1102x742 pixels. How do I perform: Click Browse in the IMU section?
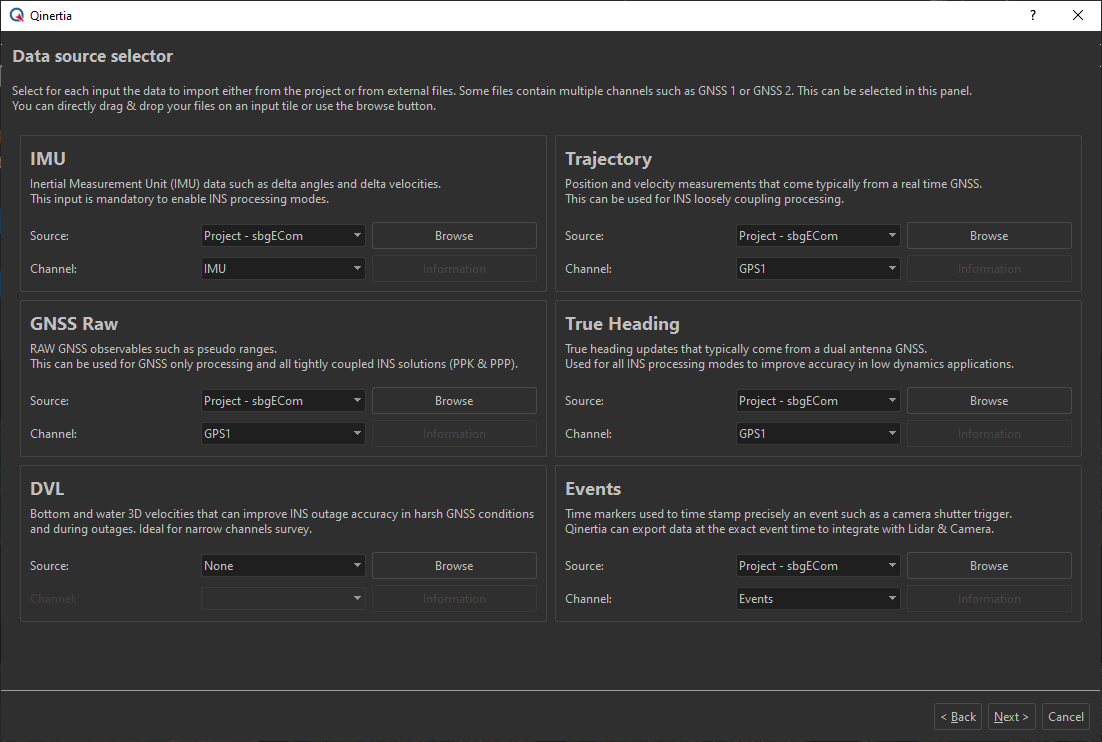tap(454, 236)
